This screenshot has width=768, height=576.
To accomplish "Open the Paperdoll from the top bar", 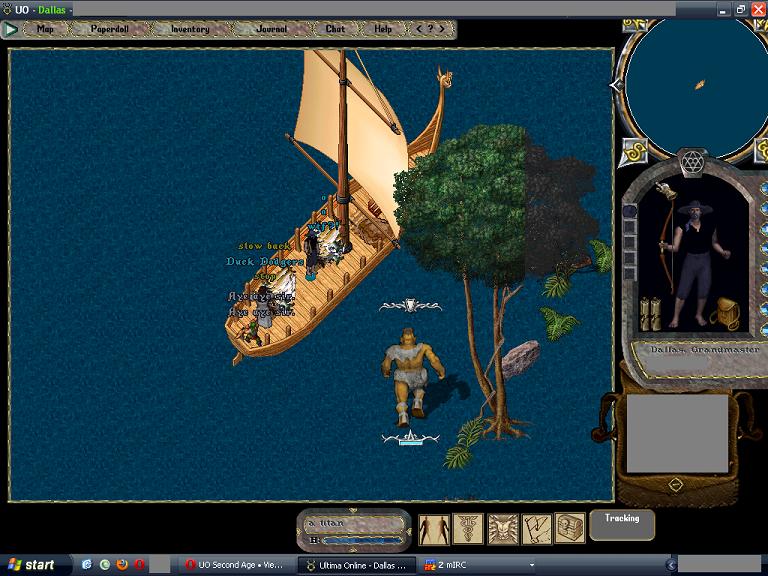I will point(110,29).
